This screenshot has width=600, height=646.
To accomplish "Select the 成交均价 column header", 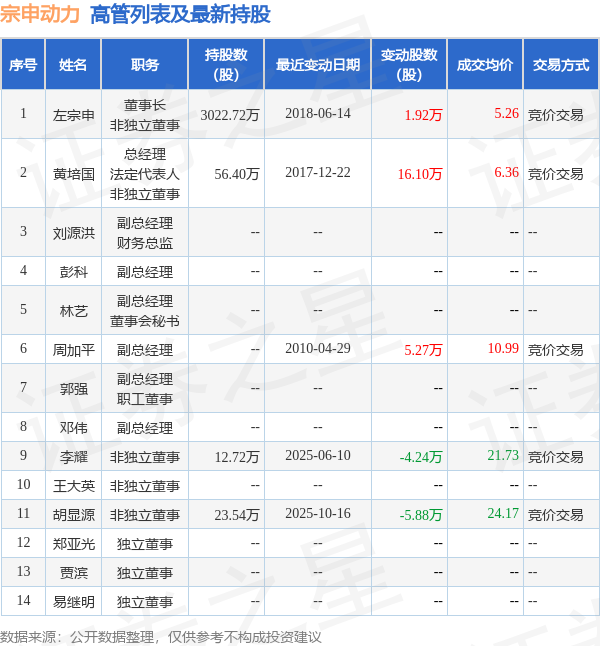I will pos(485,65).
